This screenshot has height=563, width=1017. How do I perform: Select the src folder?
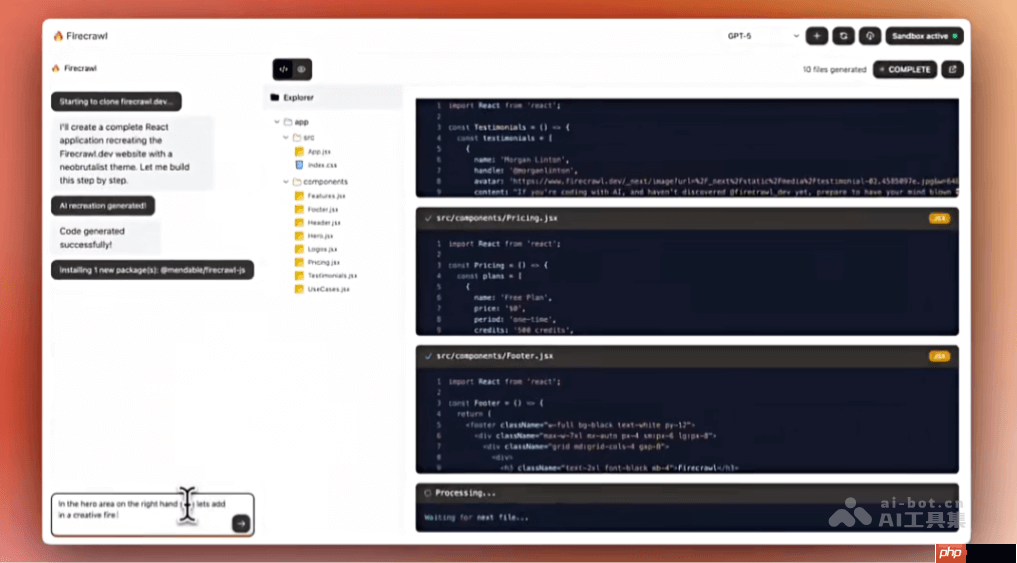point(304,138)
